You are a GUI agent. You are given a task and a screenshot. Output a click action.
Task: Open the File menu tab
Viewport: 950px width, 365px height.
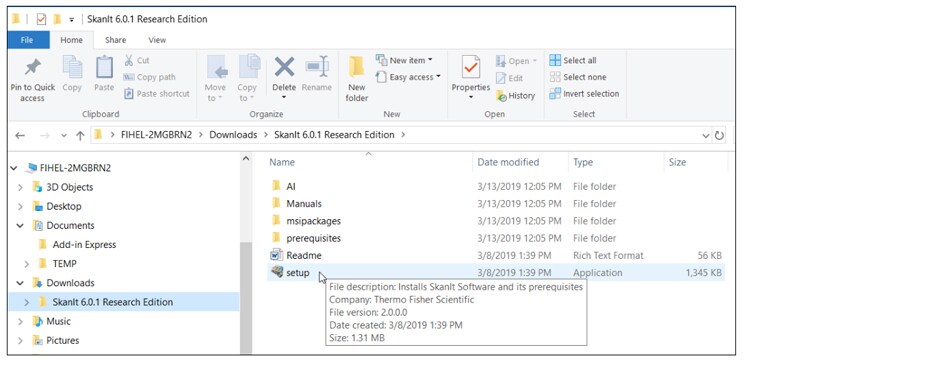(27, 40)
